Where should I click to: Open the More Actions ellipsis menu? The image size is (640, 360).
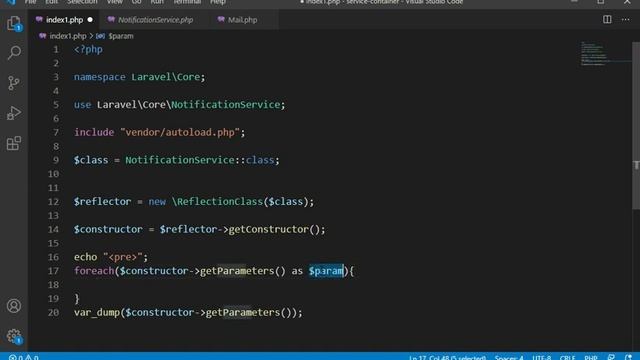coord(625,19)
